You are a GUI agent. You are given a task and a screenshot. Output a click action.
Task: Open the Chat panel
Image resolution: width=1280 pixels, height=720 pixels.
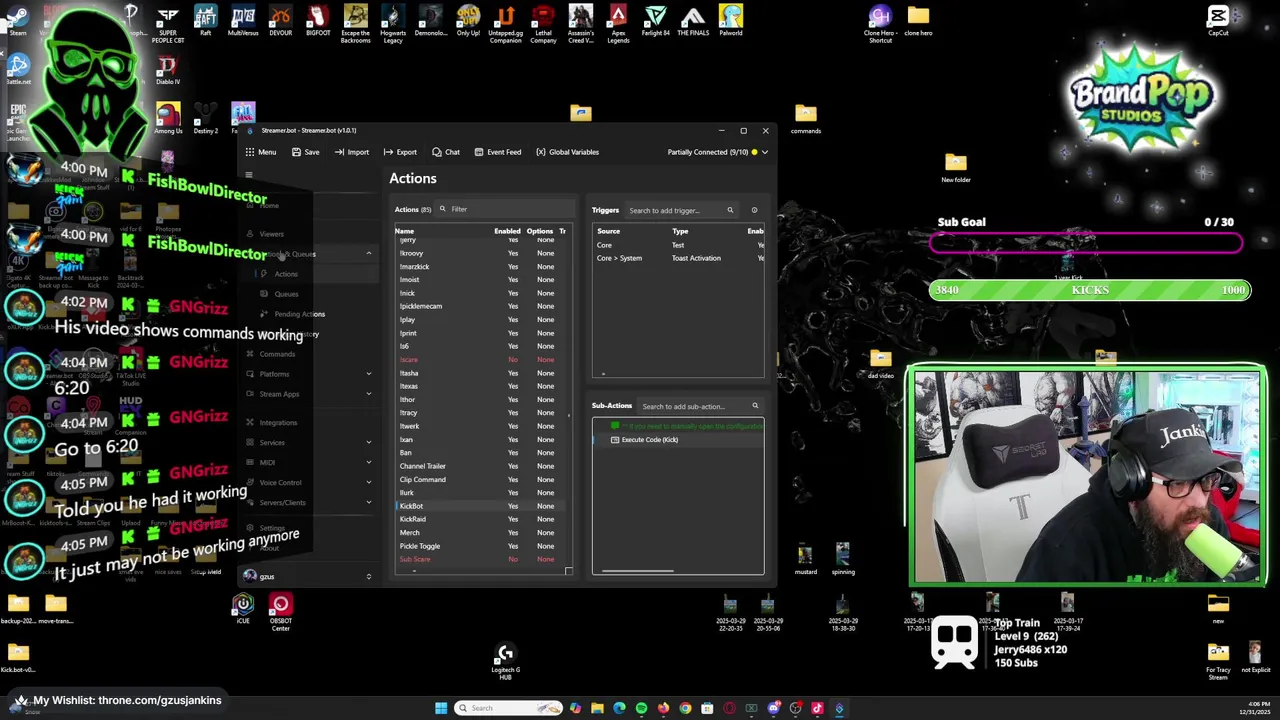coord(446,152)
